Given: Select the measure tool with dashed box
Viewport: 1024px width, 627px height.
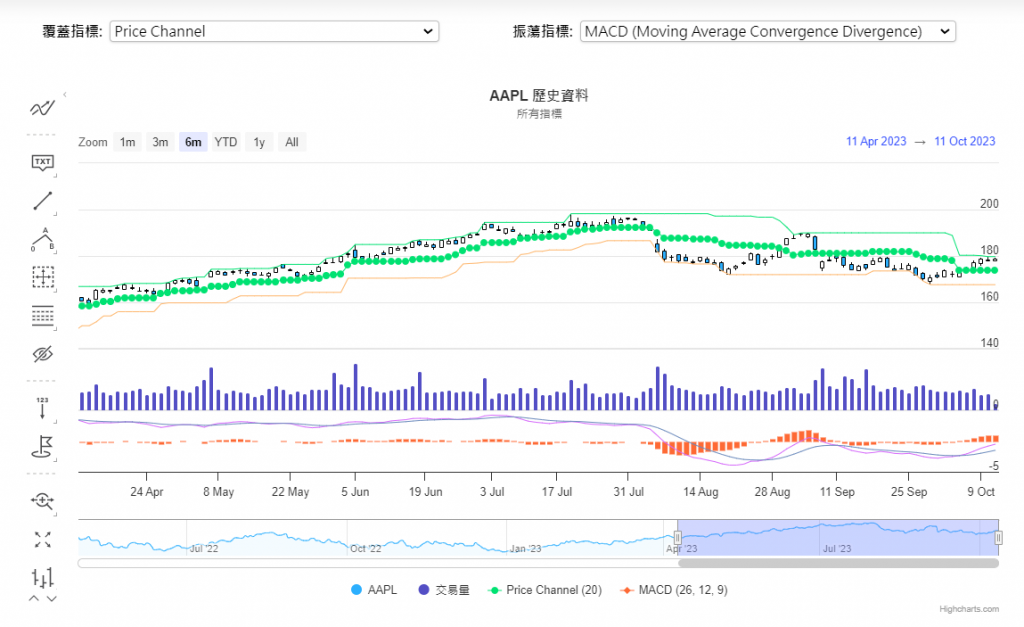Looking at the screenshot, I should pos(42,277).
